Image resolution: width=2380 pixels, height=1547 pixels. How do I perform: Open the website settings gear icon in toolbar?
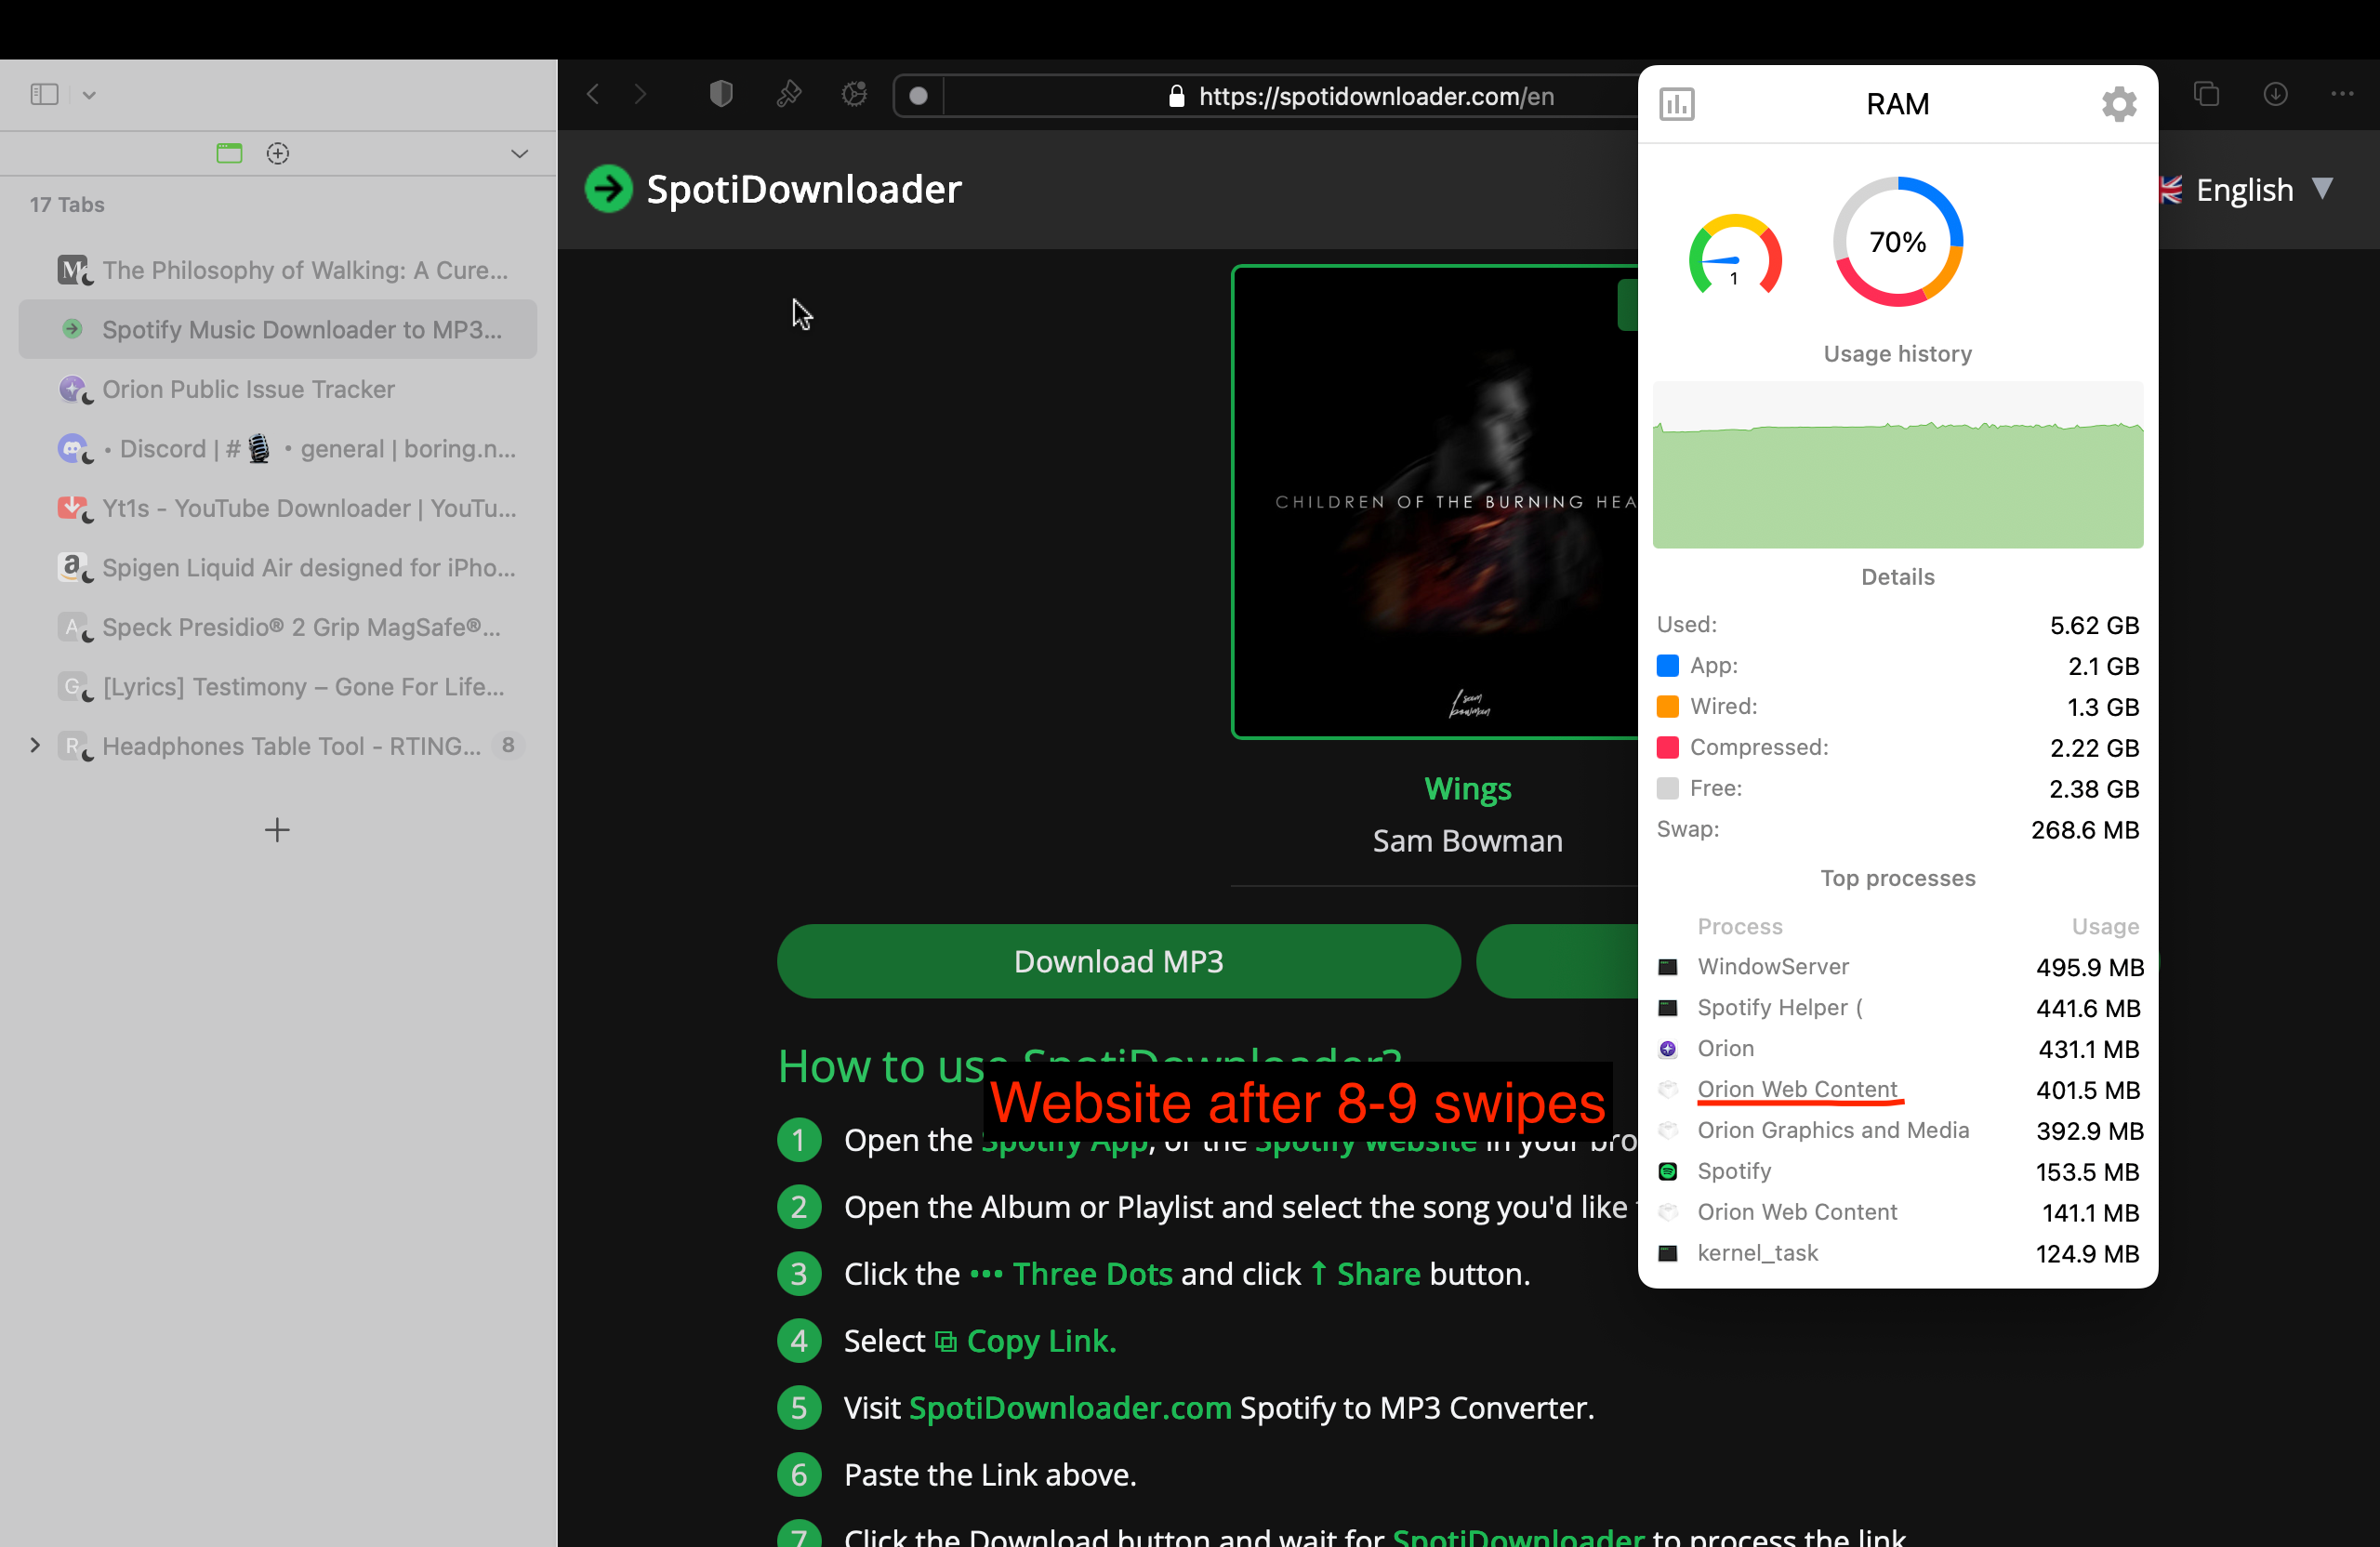point(854,95)
